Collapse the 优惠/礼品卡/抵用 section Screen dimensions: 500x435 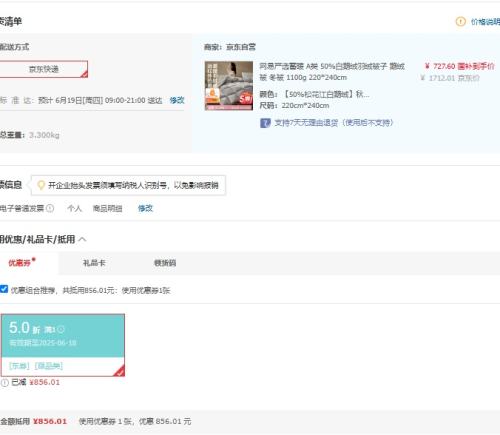pyautogui.click(x=82, y=239)
